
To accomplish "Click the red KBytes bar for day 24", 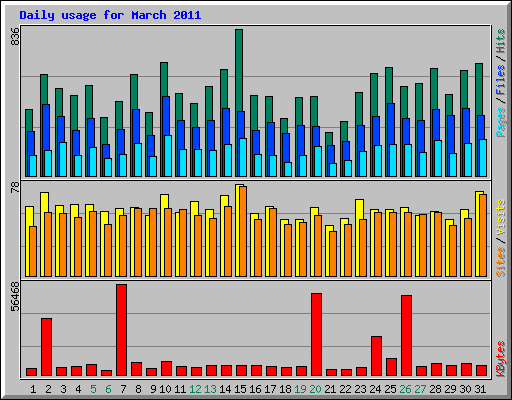I will click(376, 356).
